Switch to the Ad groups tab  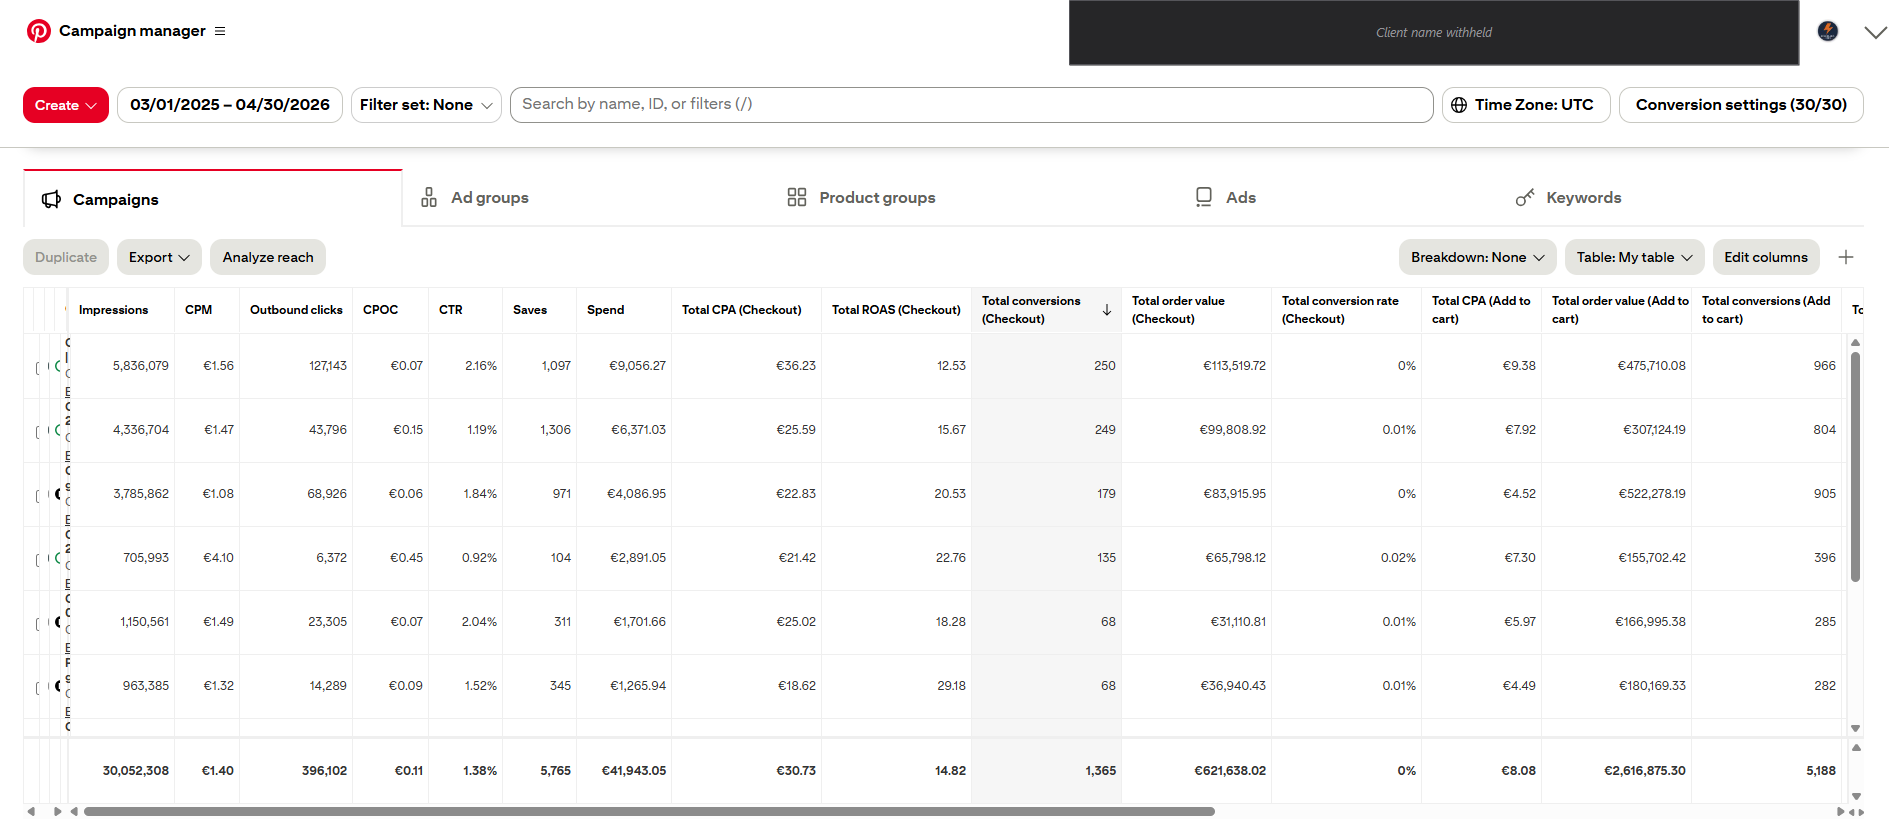(475, 198)
